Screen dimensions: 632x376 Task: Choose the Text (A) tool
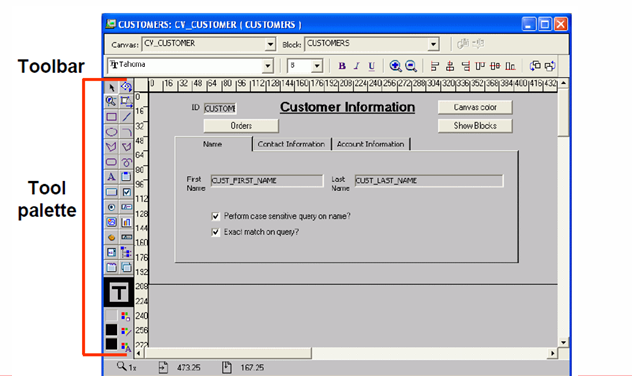pos(111,177)
